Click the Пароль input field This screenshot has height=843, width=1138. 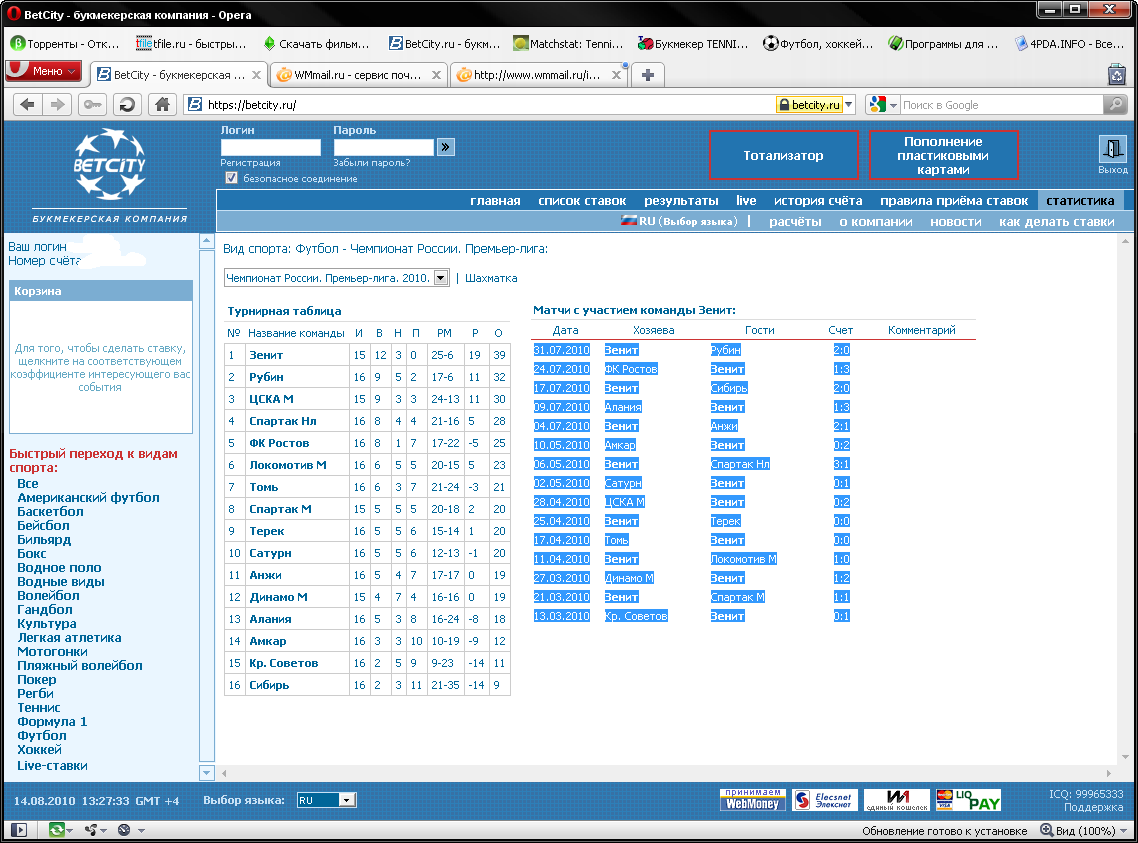click(x=384, y=147)
